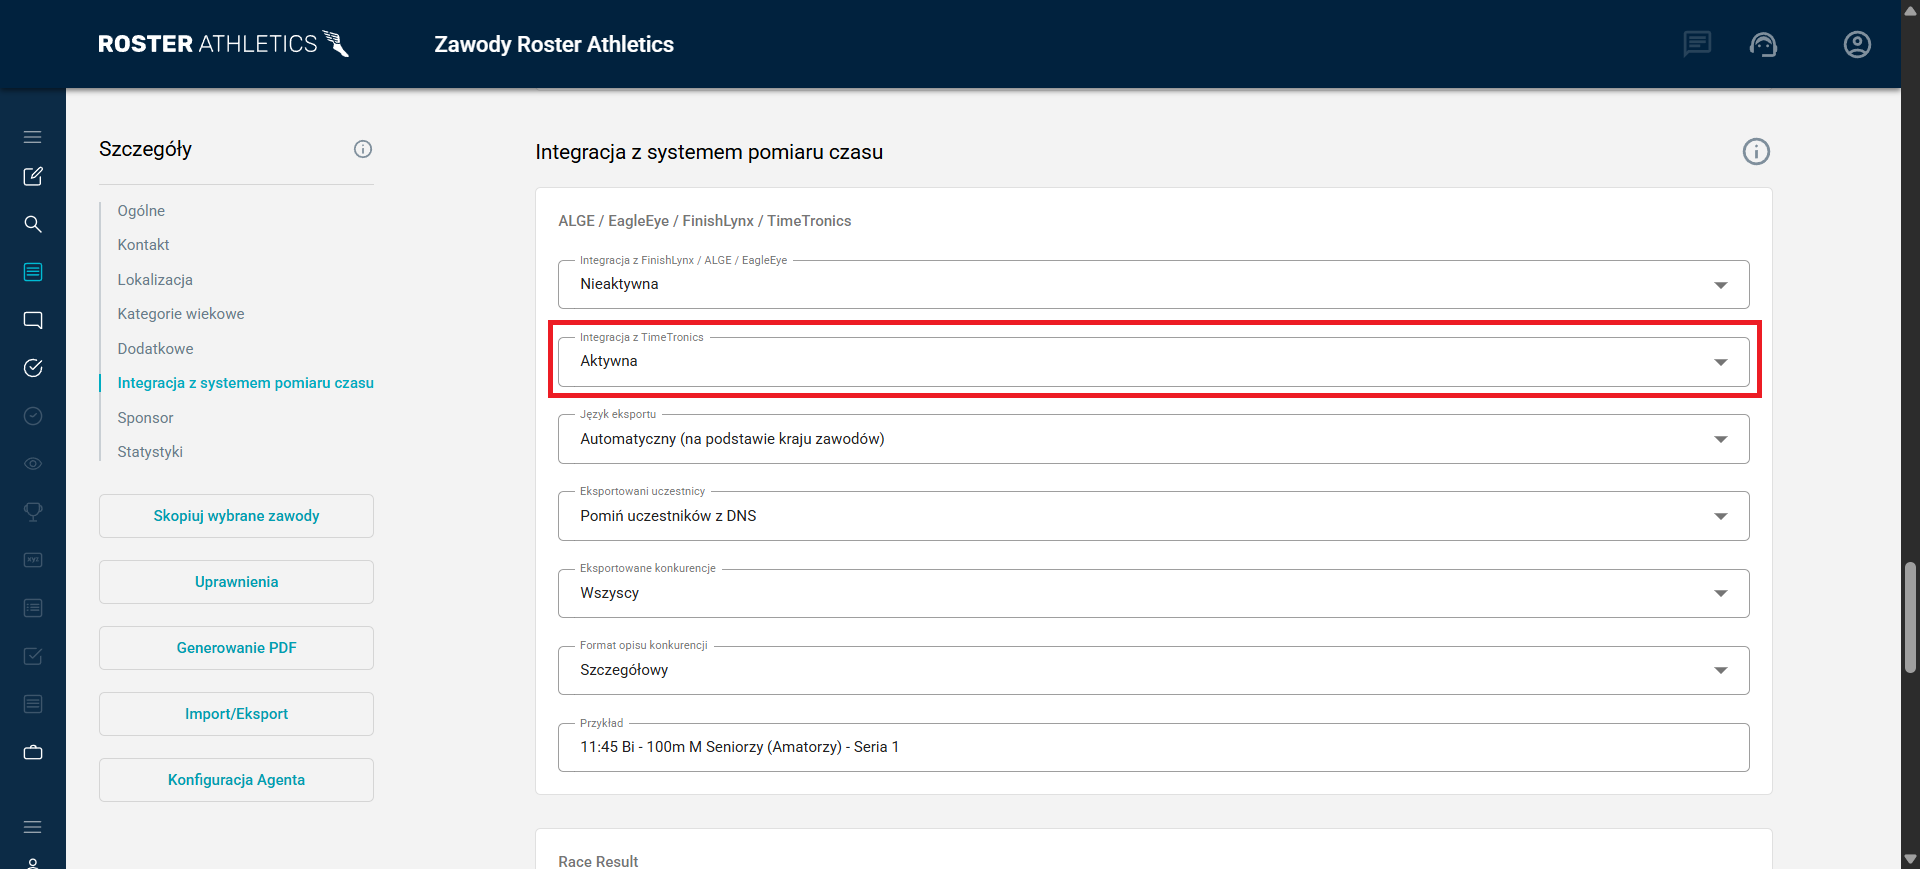The width and height of the screenshot is (1920, 869).
Task: Click Skopiuj wybrane zawody button
Action: tap(236, 516)
